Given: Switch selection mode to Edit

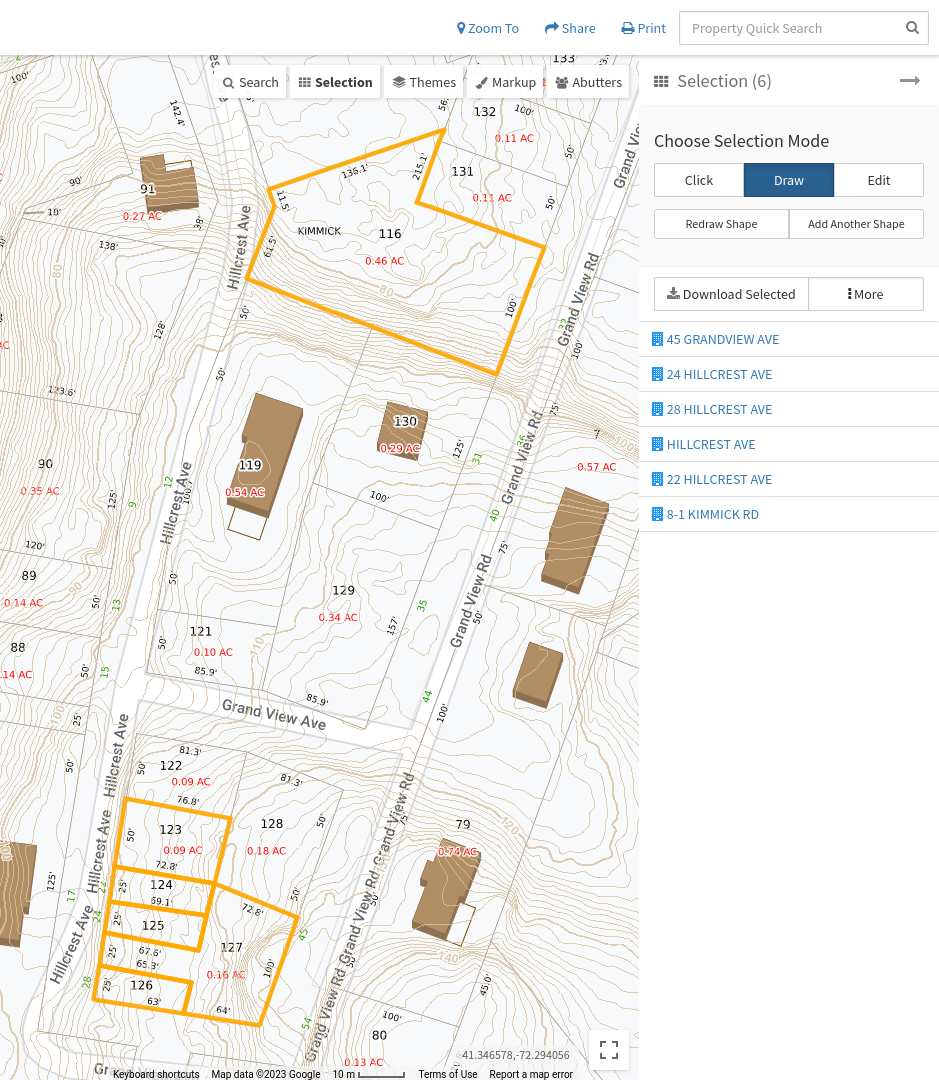Looking at the screenshot, I should pos(878,180).
